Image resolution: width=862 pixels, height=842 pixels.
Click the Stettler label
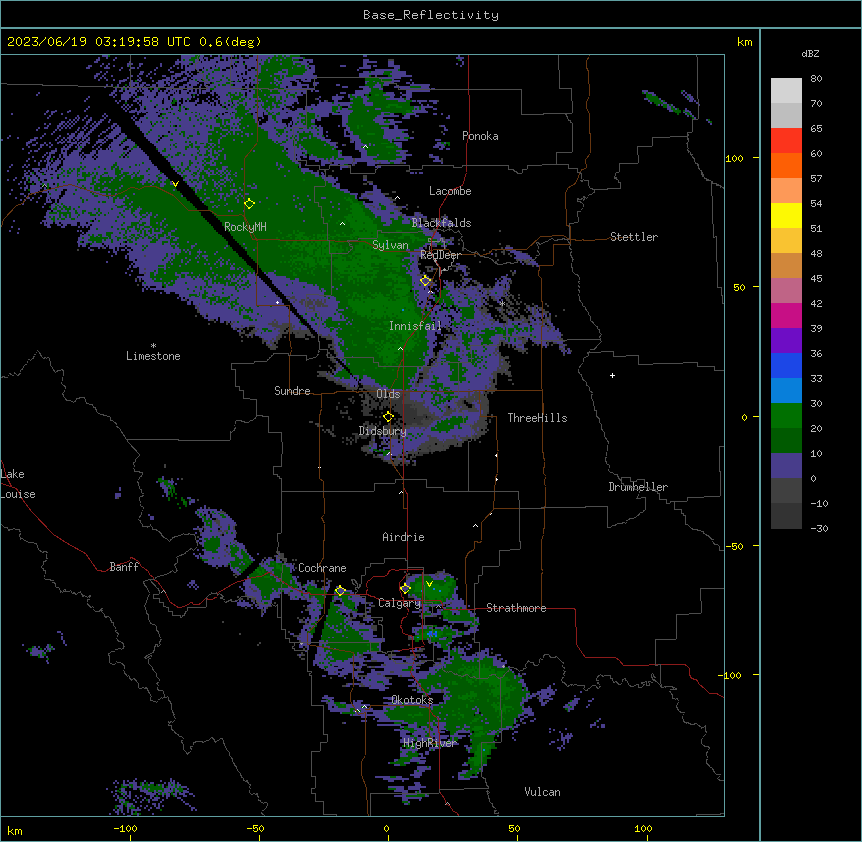point(634,237)
